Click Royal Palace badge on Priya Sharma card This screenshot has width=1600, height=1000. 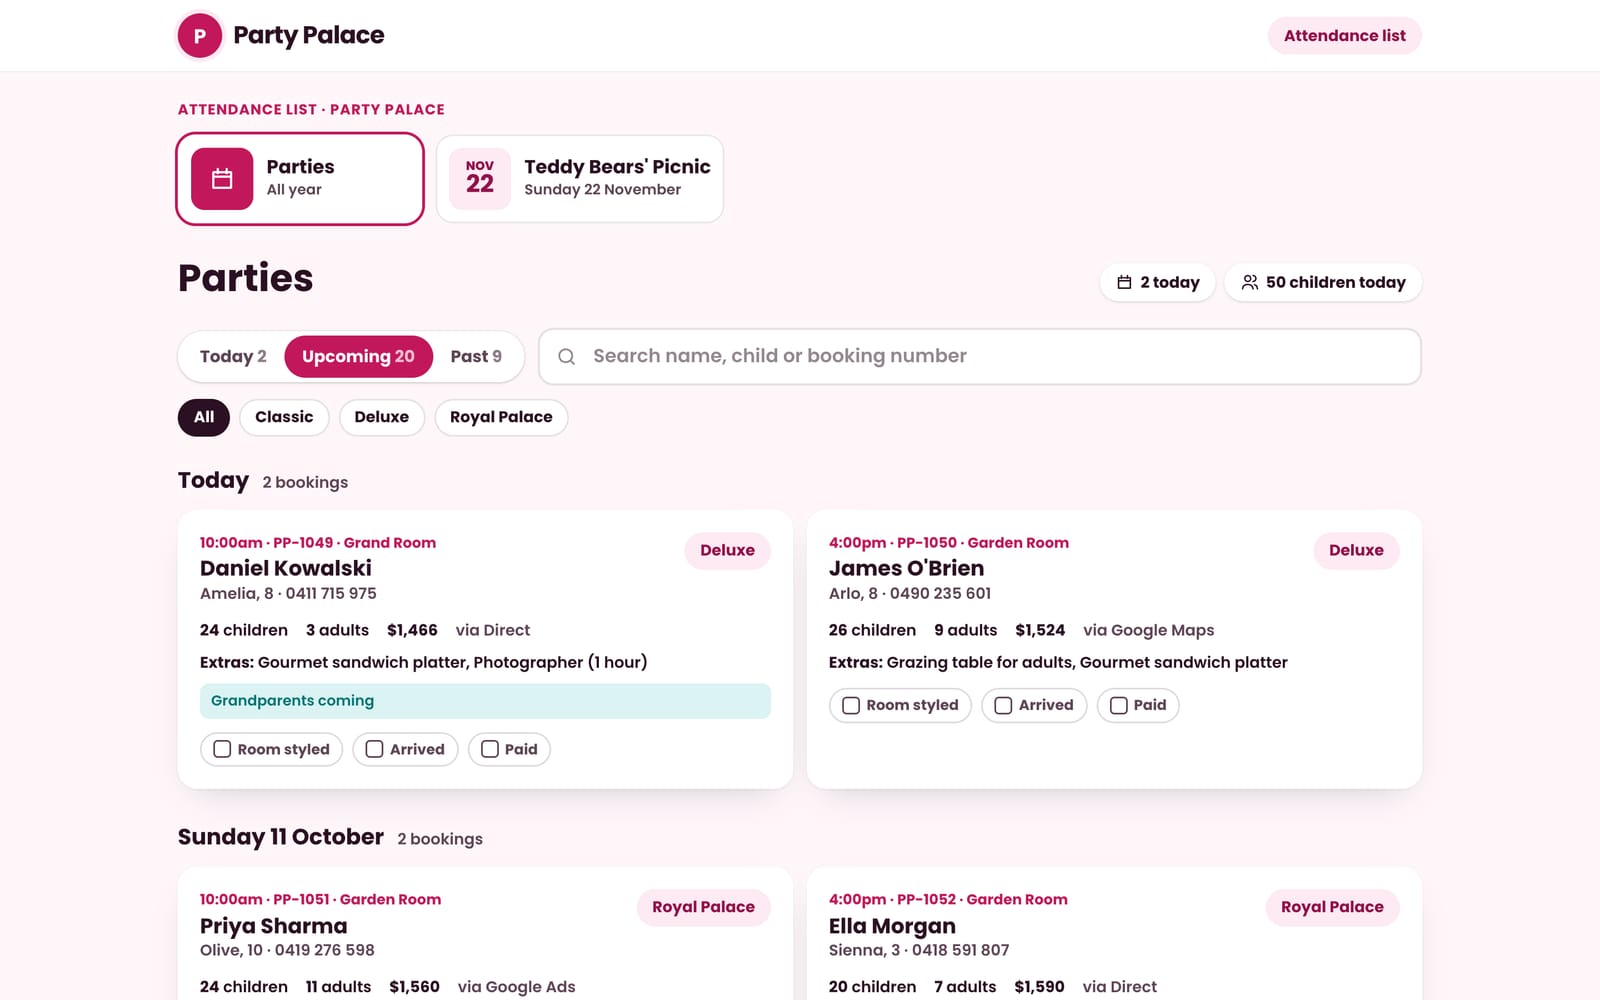[x=703, y=908]
